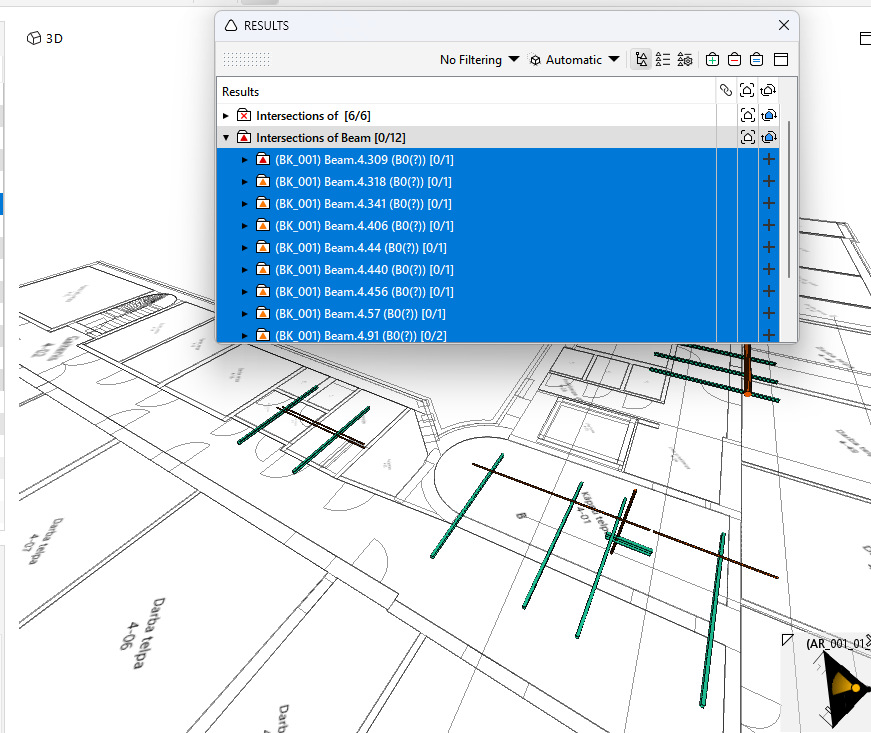Toggle the panel window layout icon
This screenshot has height=733, width=871.
tap(781, 59)
